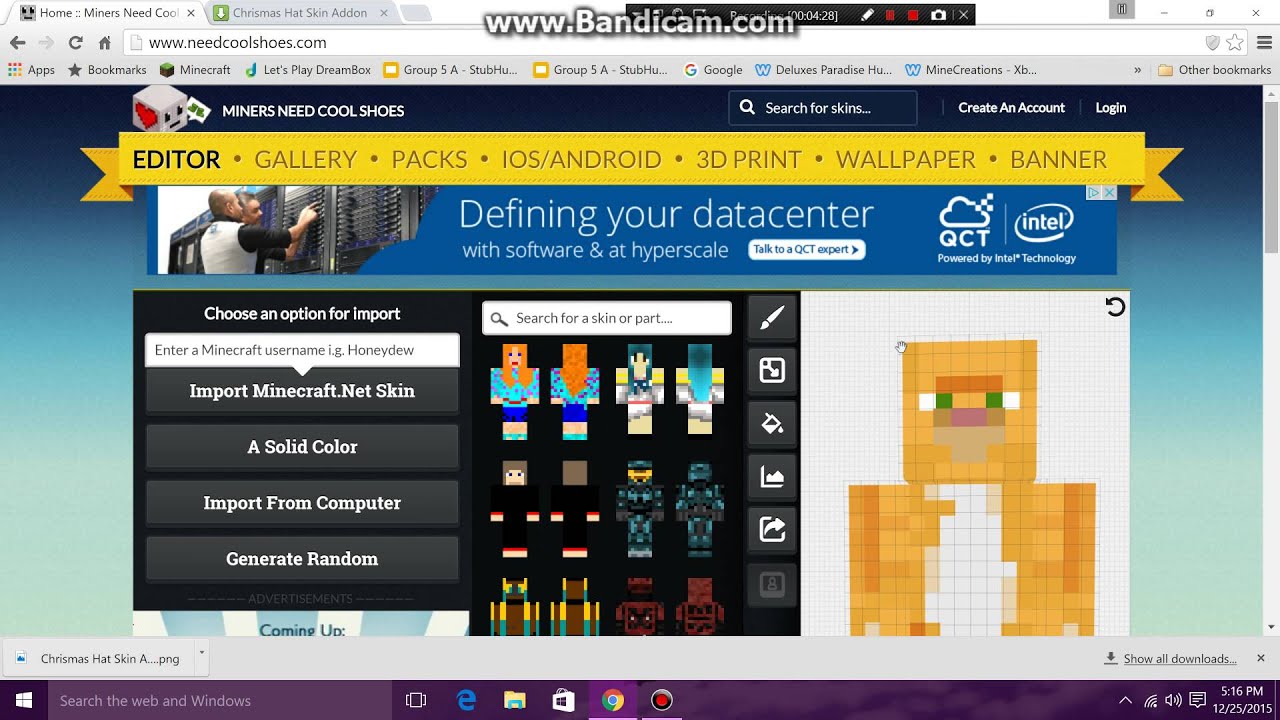Reload the needcoolshoes page
The height and width of the screenshot is (720, 1280).
click(x=75, y=42)
